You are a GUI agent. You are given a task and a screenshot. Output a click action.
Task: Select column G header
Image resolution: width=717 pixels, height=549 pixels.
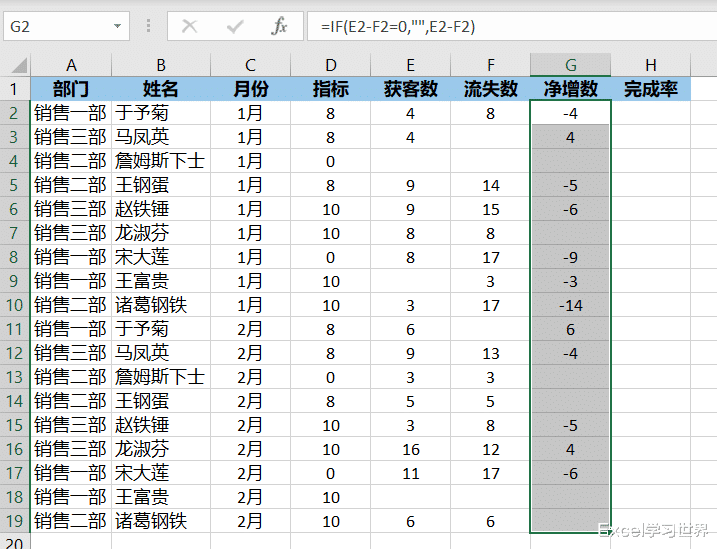pos(570,65)
